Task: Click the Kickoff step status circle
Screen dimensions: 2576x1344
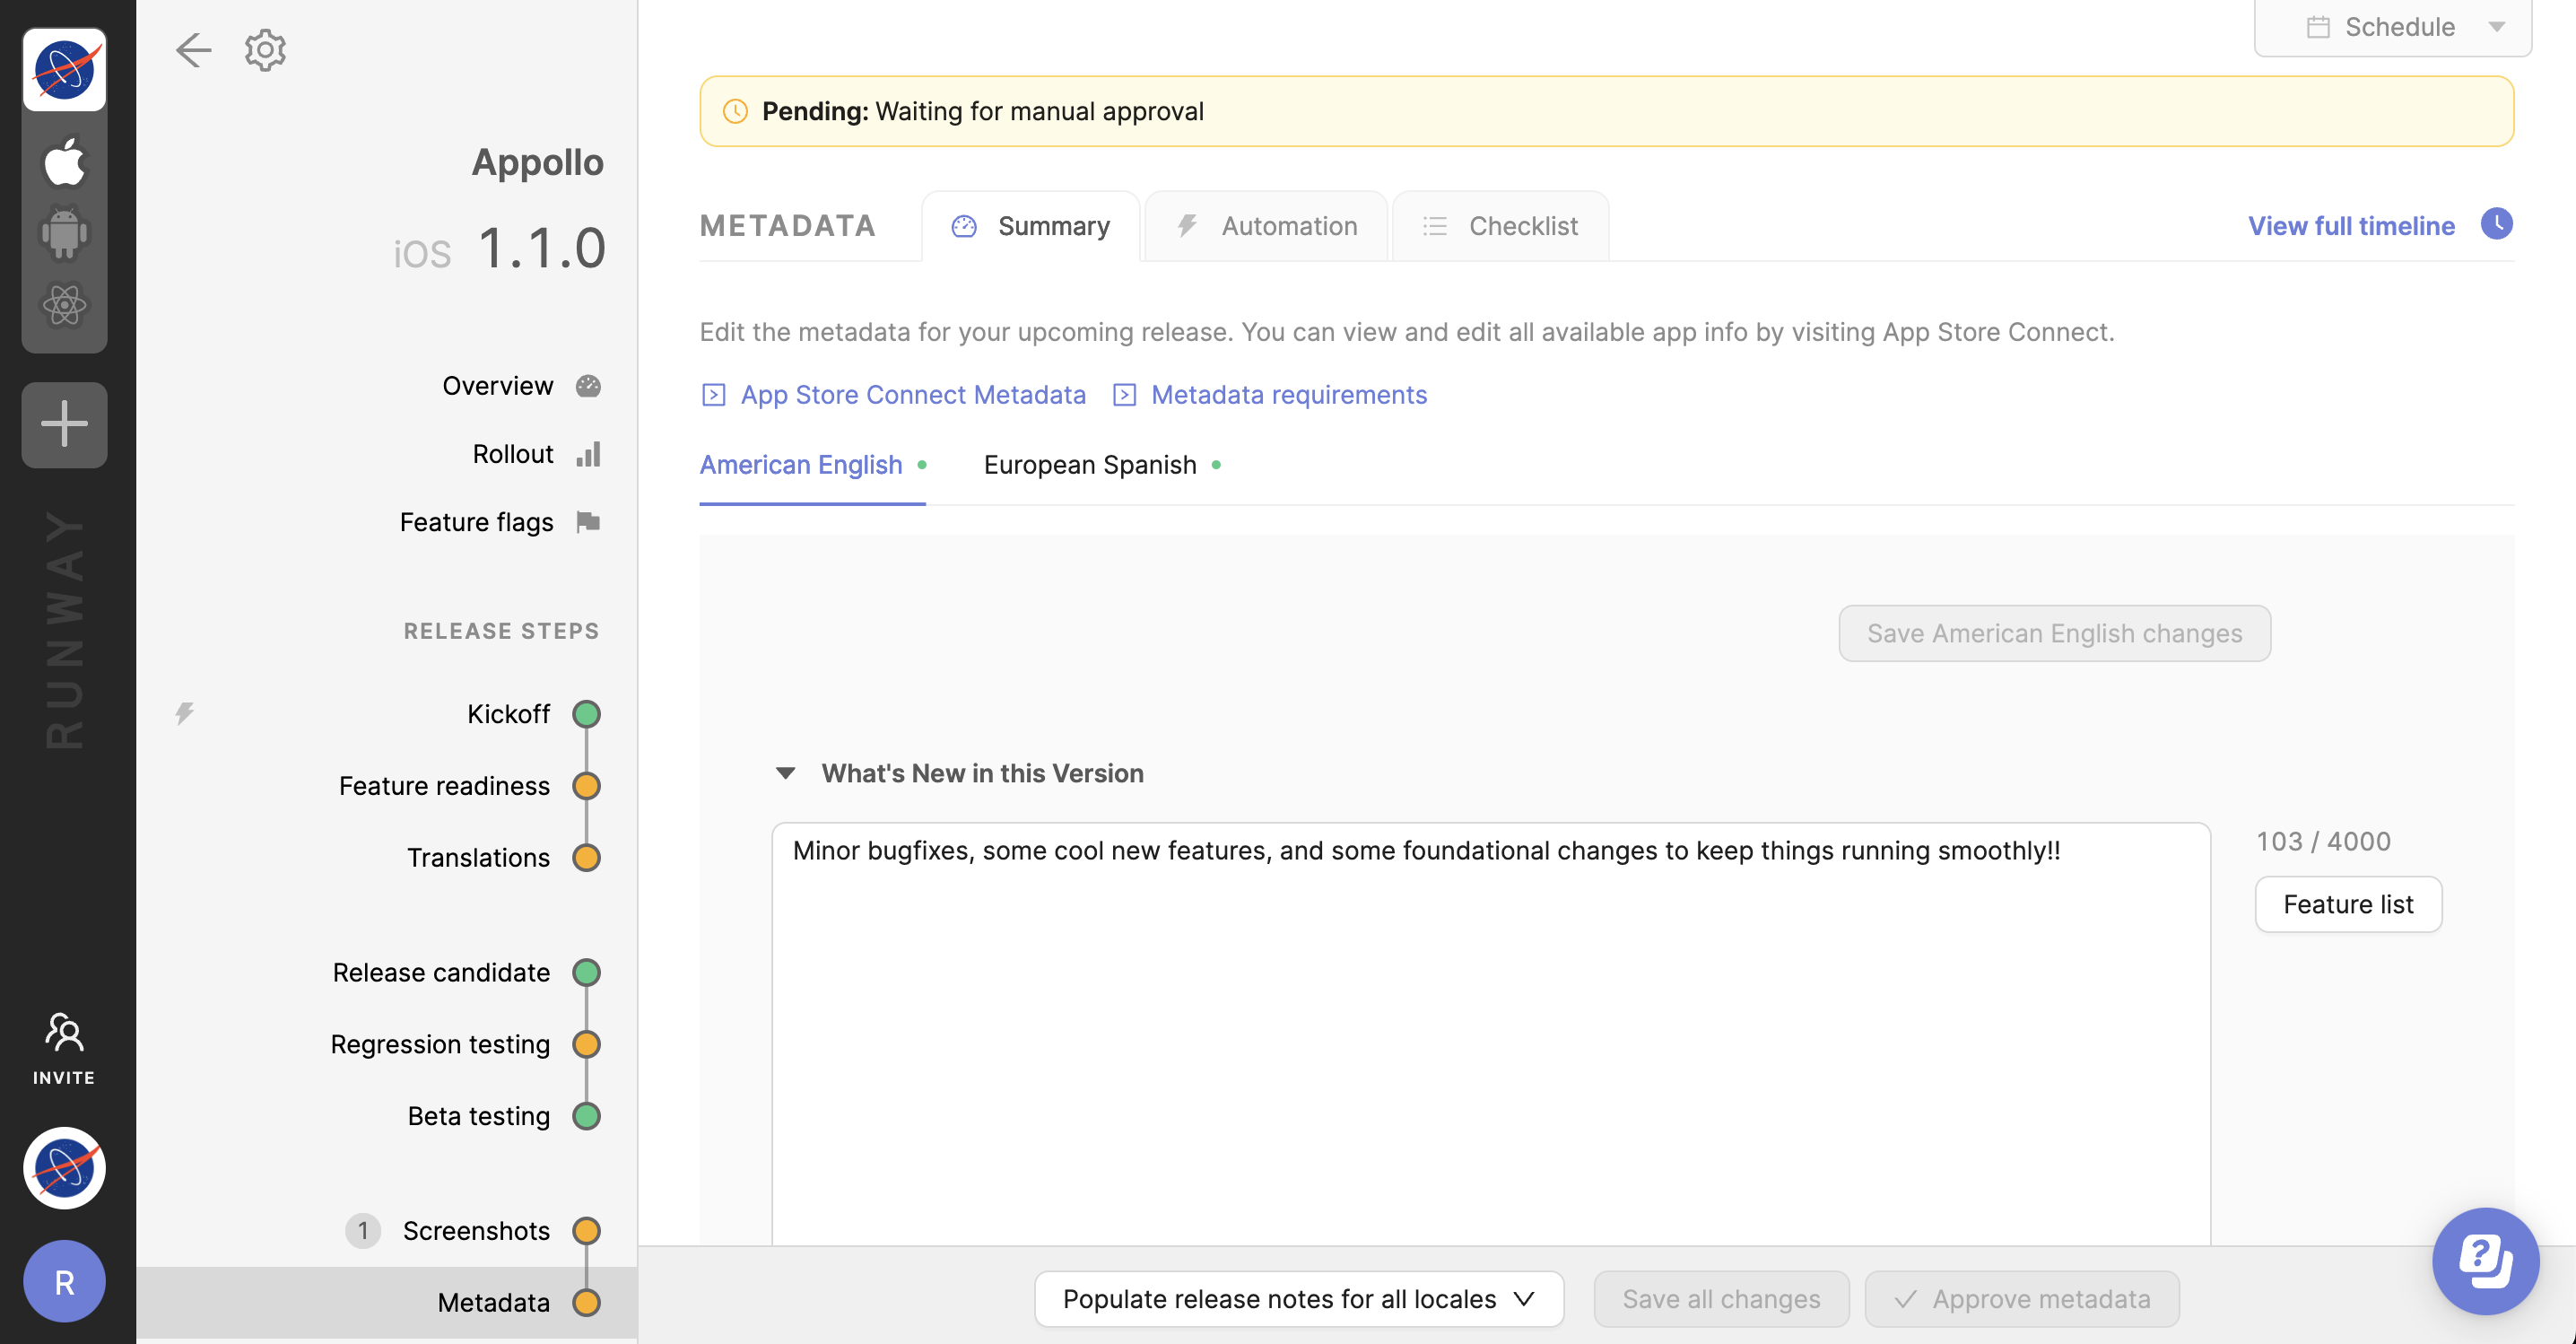Action: [586, 714]
